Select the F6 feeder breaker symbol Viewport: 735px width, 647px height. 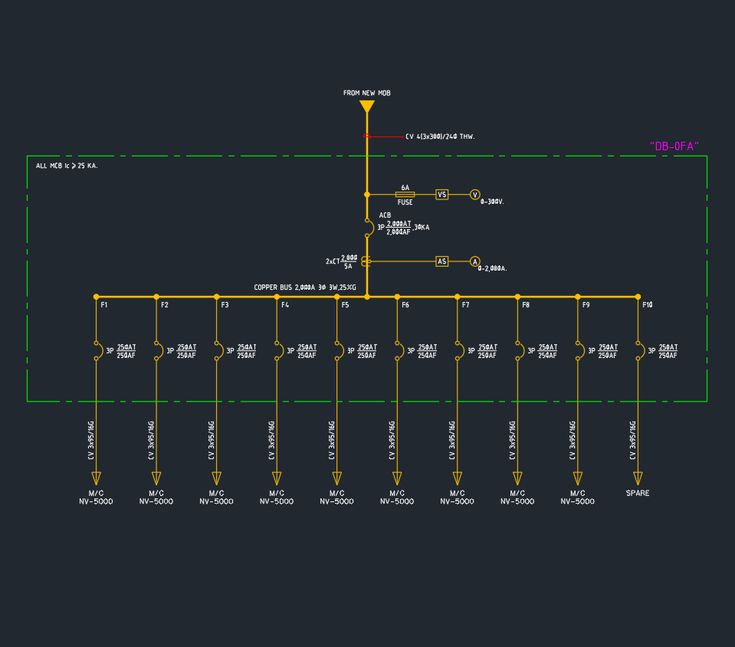[399, 351]
